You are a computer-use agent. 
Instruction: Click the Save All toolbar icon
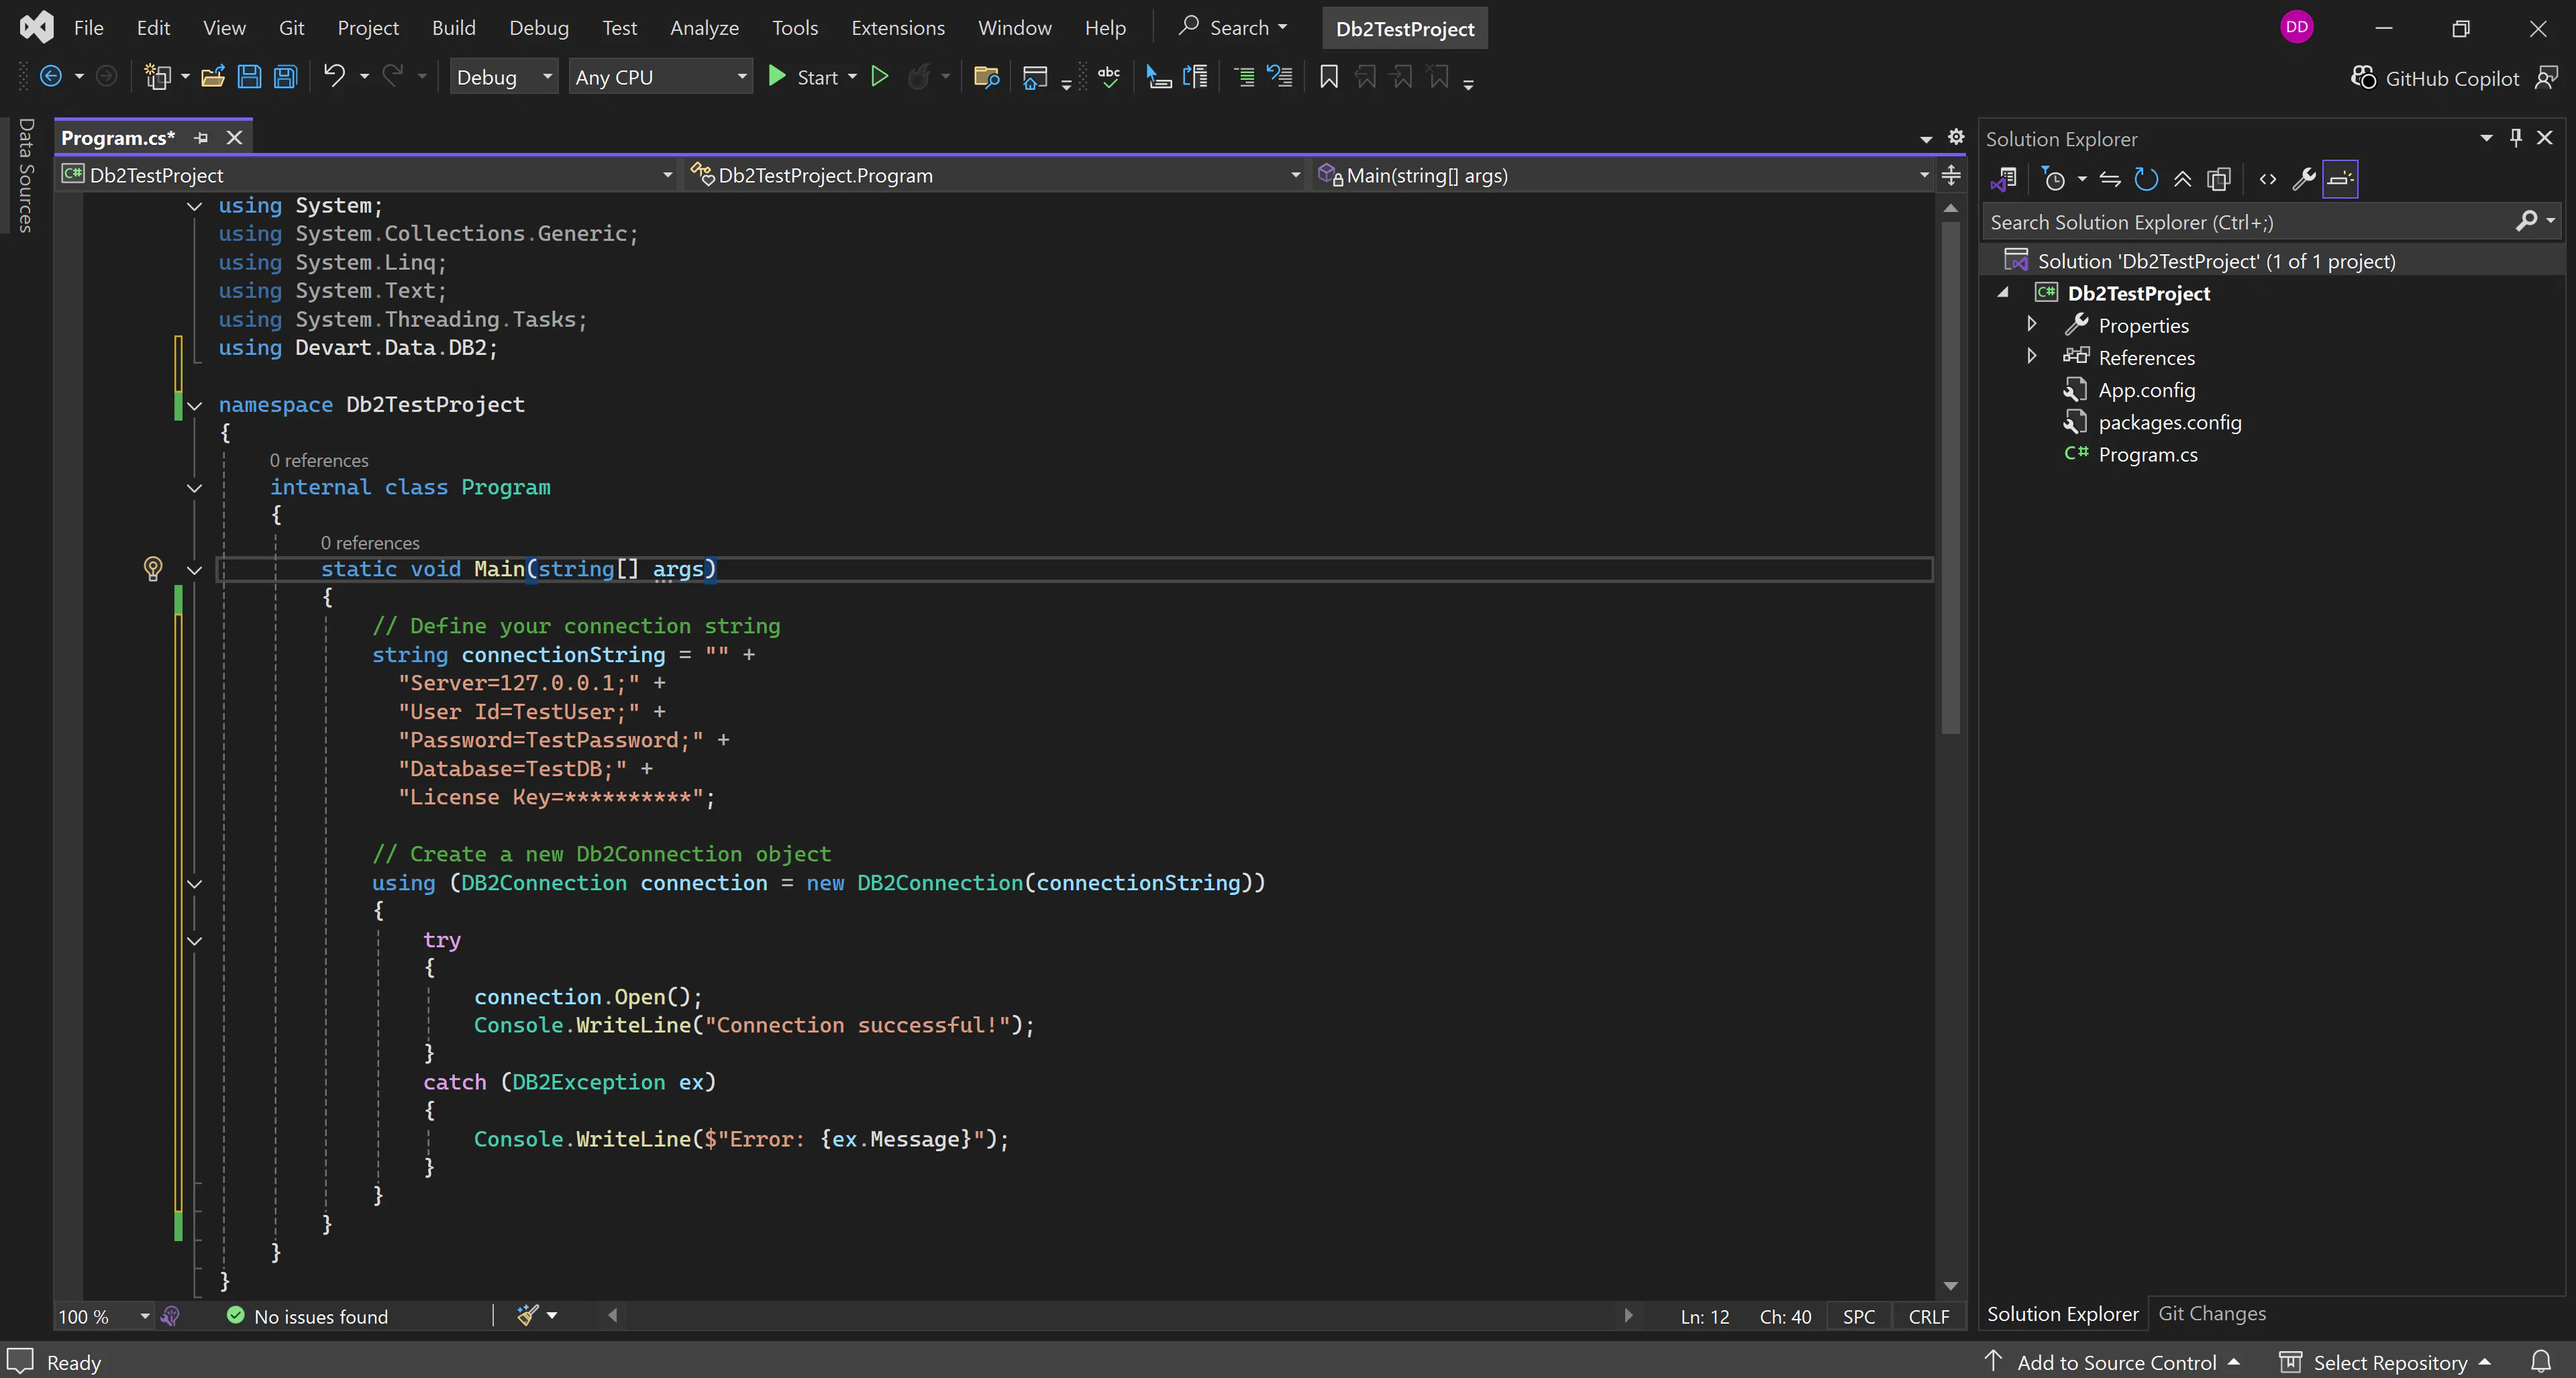(x=286, y=77)
